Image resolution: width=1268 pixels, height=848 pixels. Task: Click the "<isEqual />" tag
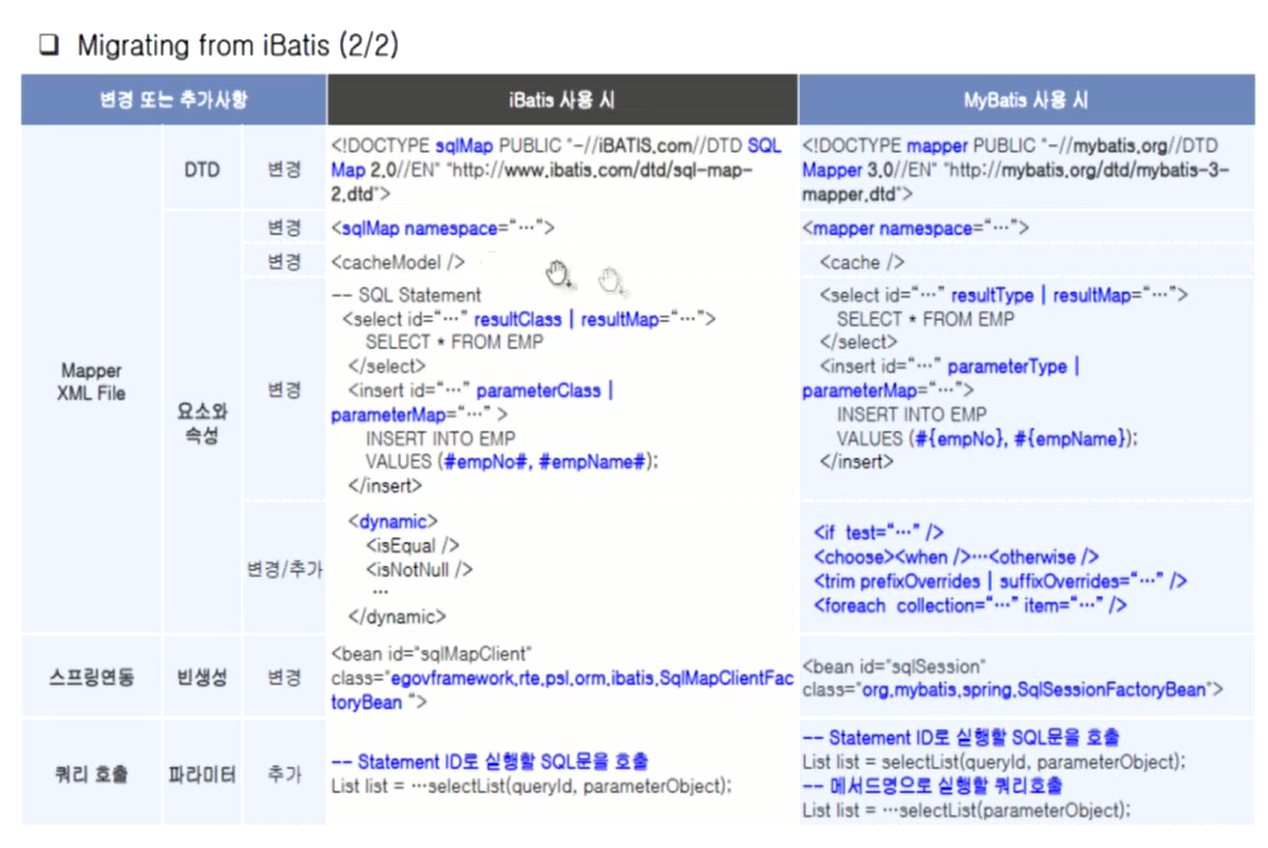pos(412,545)
